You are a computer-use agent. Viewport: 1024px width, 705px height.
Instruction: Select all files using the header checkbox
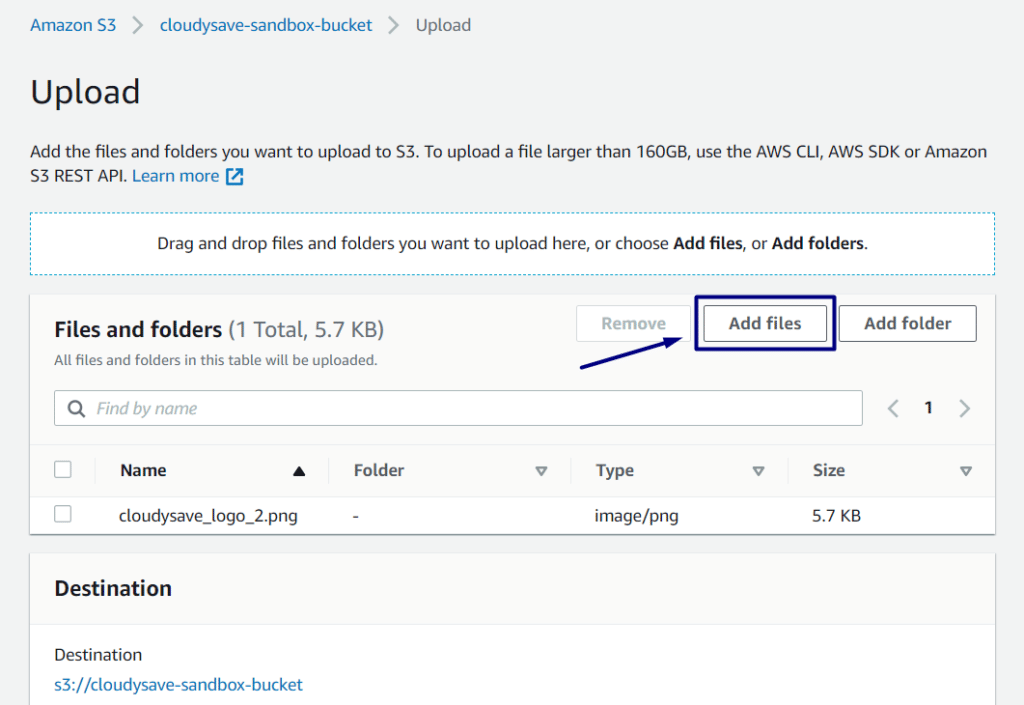63,469
